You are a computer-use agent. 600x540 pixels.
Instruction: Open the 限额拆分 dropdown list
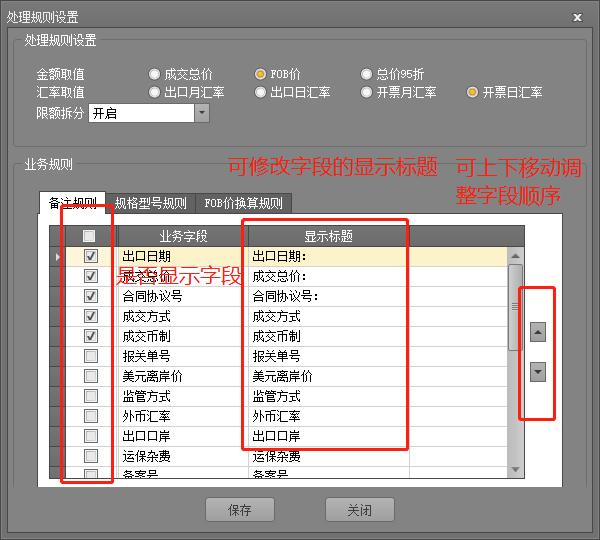pos(202,113)
